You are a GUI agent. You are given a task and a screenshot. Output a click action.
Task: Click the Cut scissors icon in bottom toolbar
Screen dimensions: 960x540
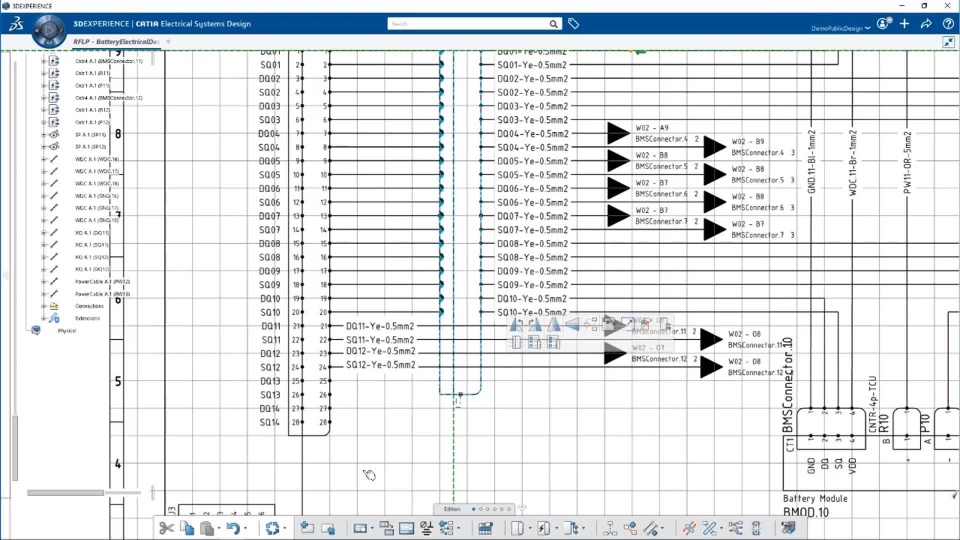[167, 528]
